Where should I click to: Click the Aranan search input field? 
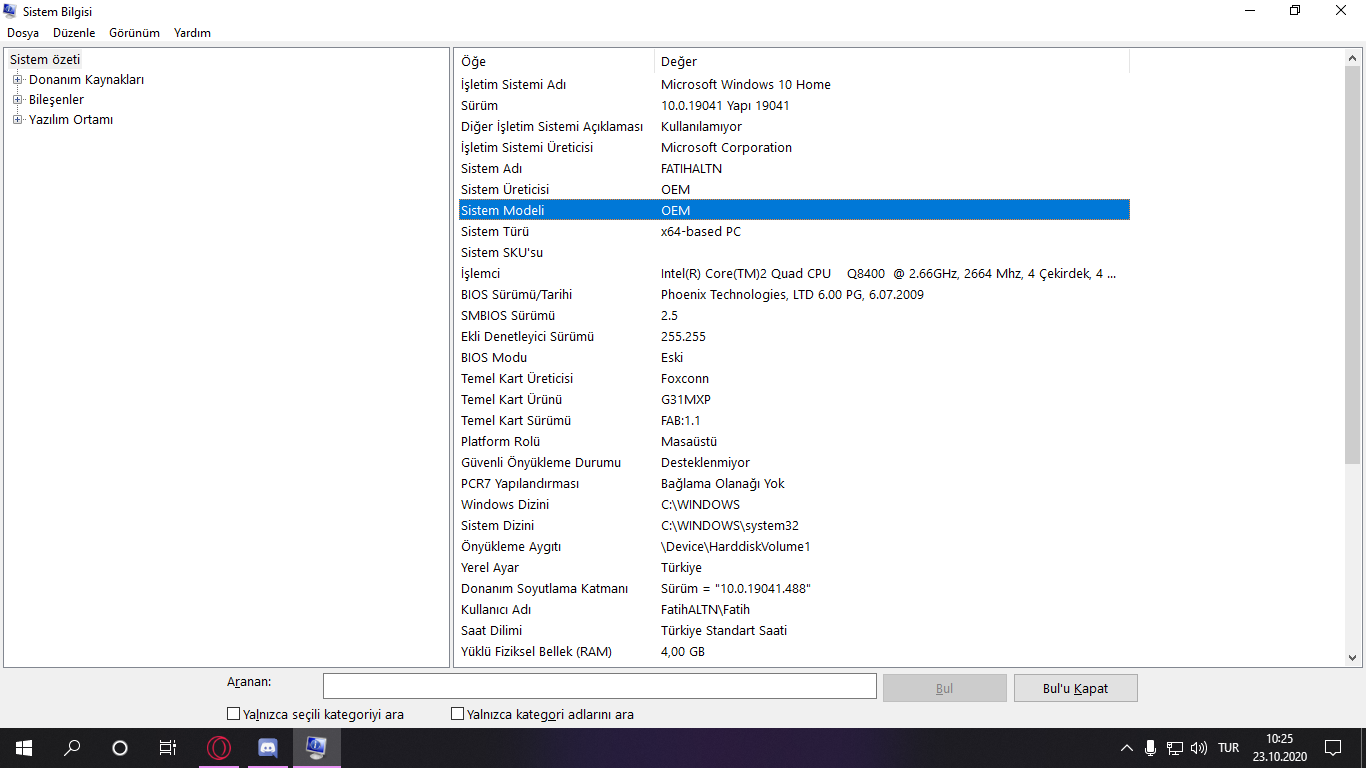pos(600,686)
